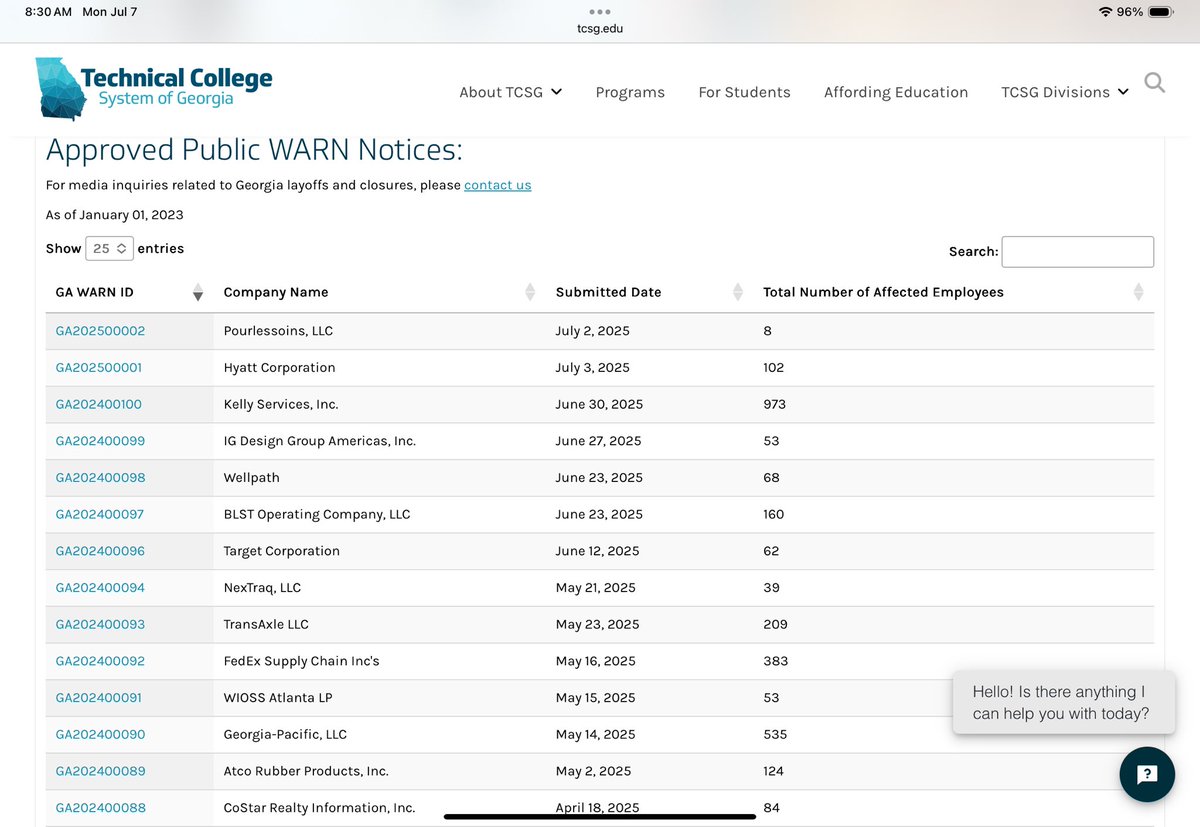This screenshot has width=1200, height=827.
Task: Open the chat help question-mark button
Action: [1147, 774]
